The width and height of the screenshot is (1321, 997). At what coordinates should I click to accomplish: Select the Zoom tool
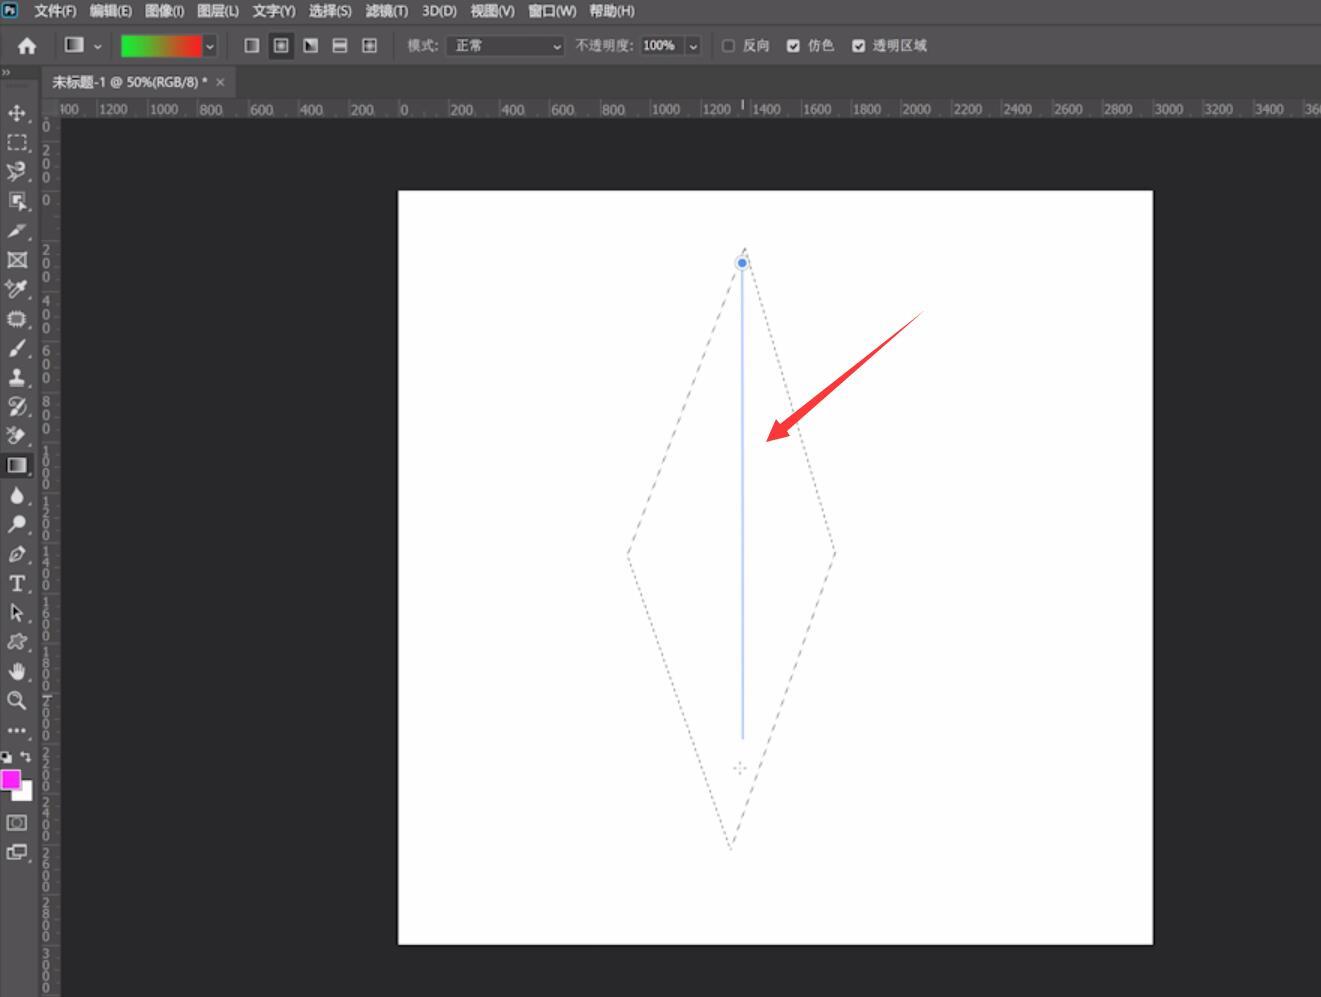(x=17, y=700)
